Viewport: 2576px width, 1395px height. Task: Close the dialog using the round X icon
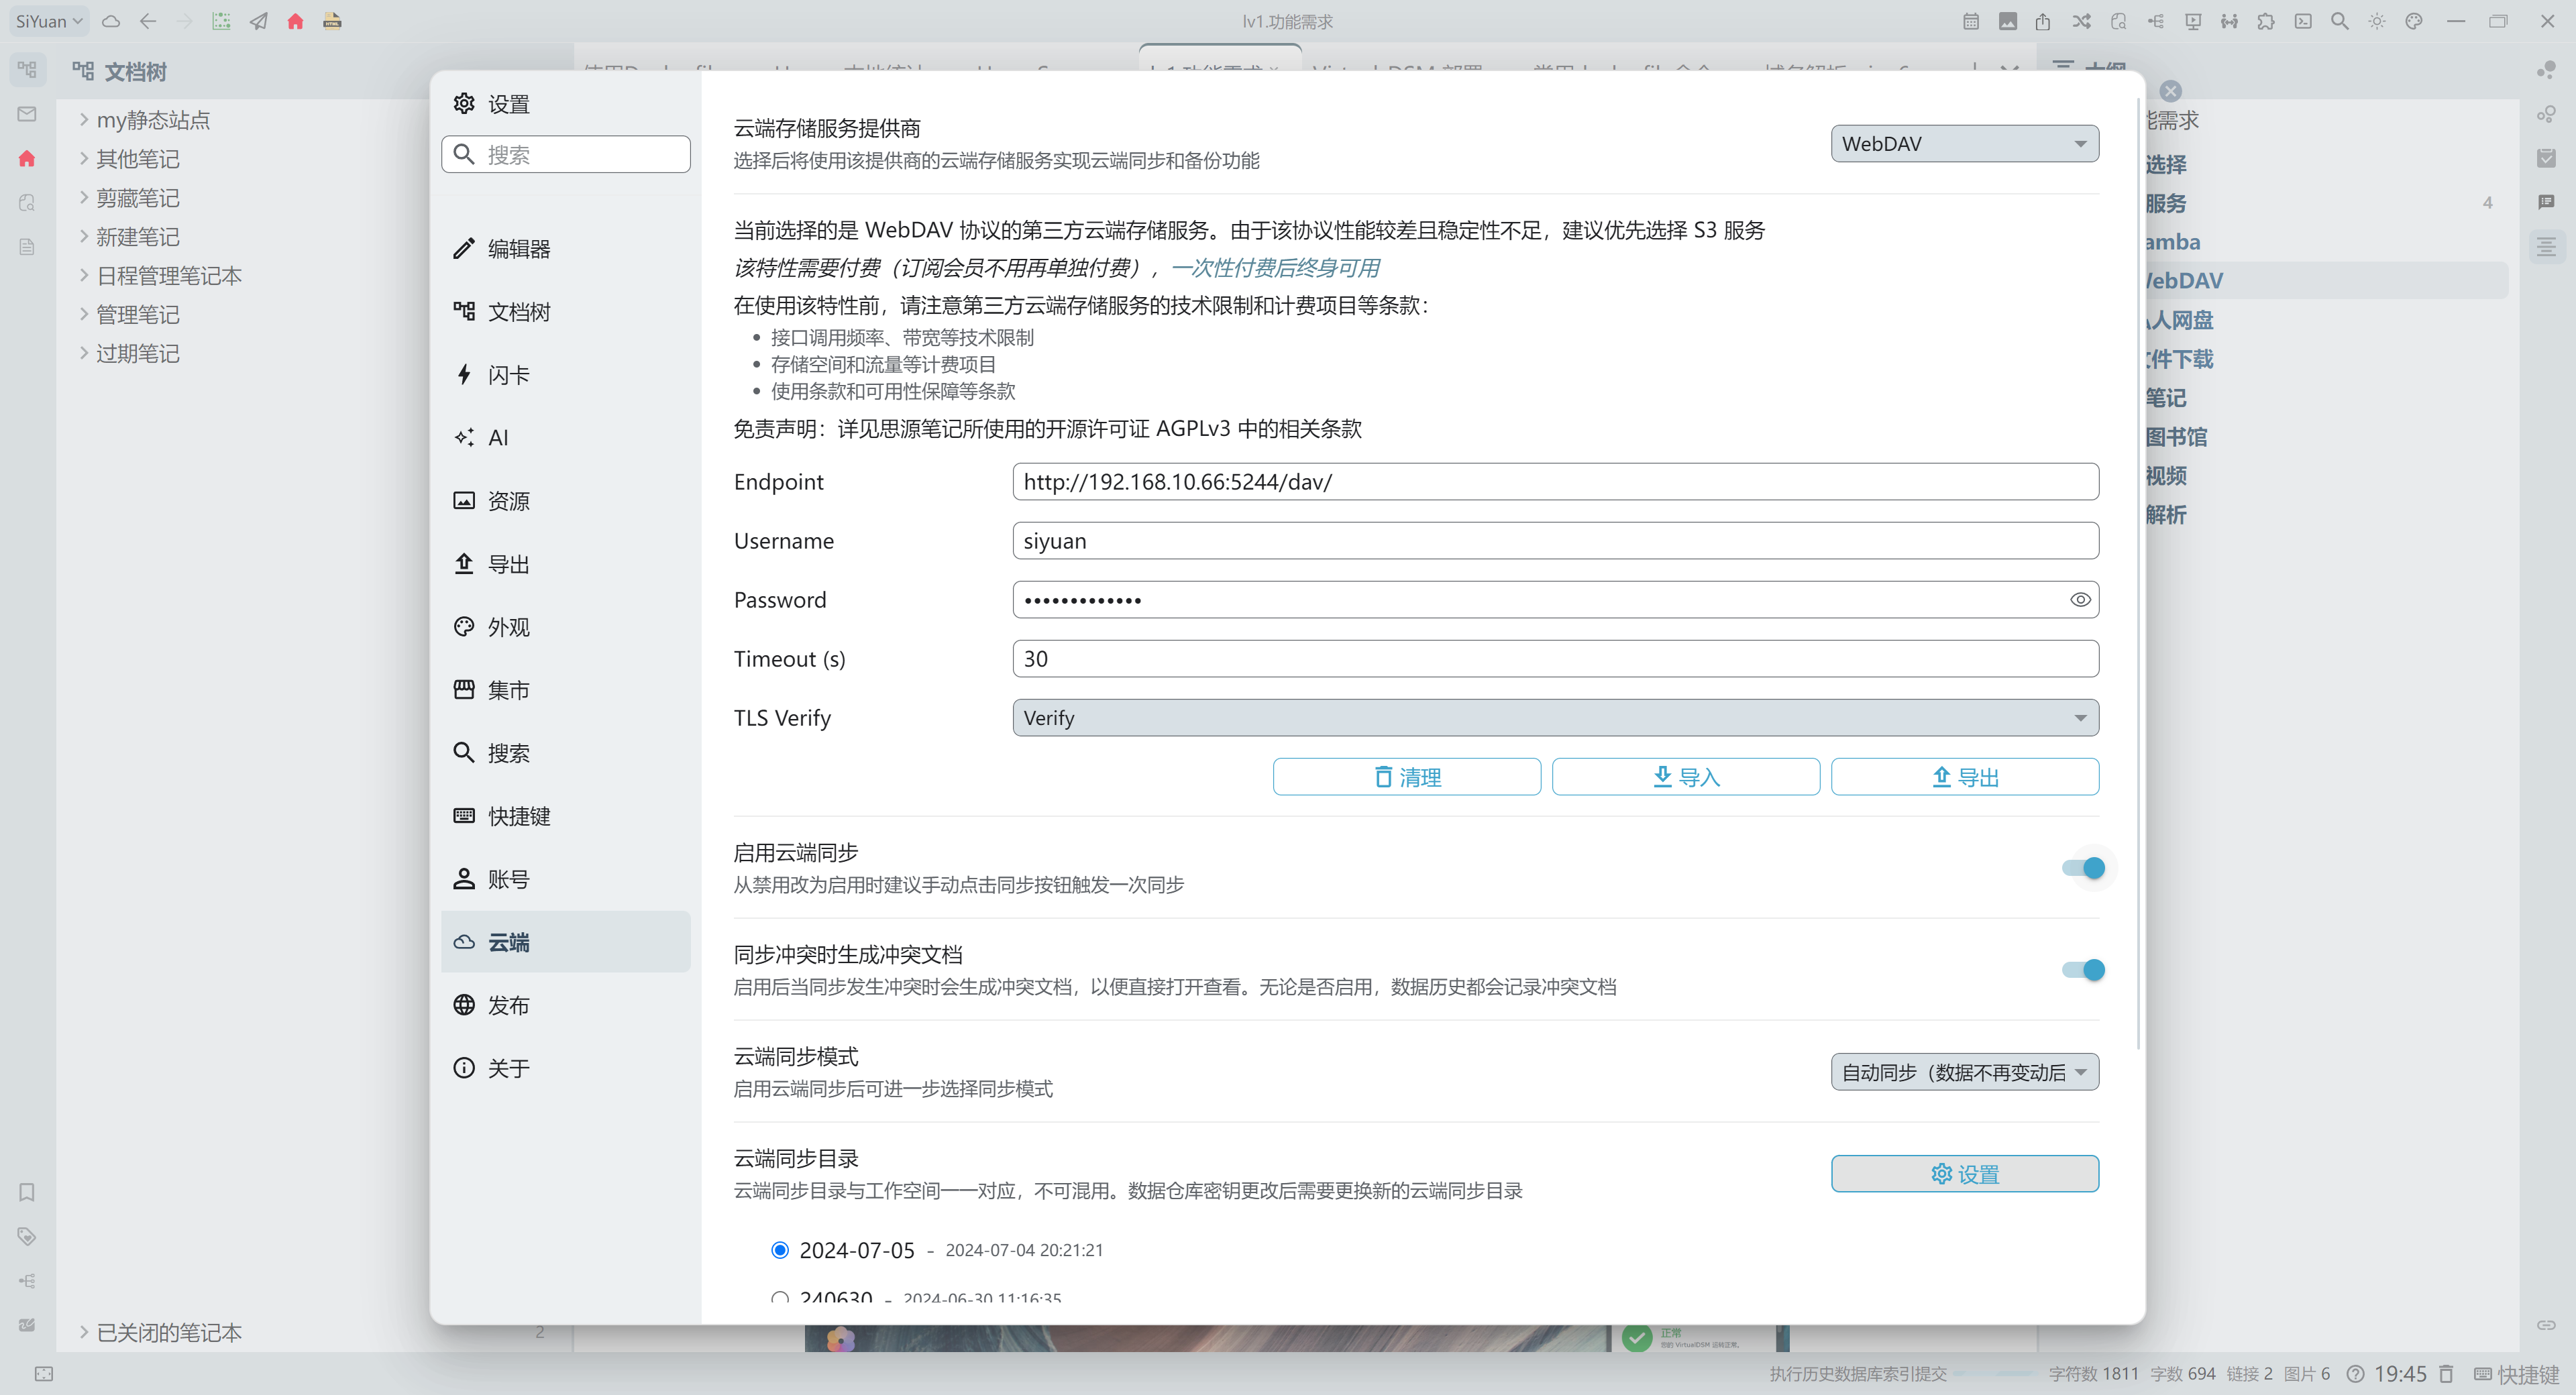(x=2170, y=91)
